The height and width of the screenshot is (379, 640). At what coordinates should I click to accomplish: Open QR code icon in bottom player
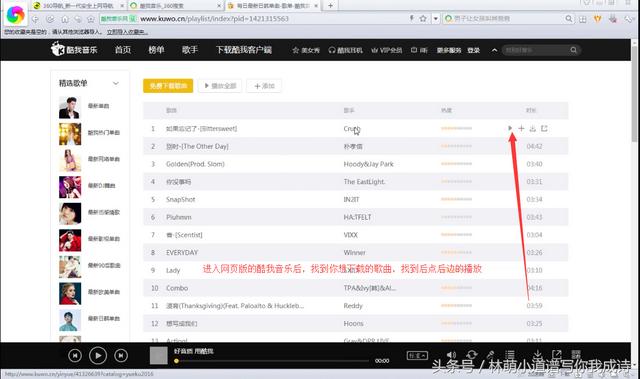pos(576,355)
